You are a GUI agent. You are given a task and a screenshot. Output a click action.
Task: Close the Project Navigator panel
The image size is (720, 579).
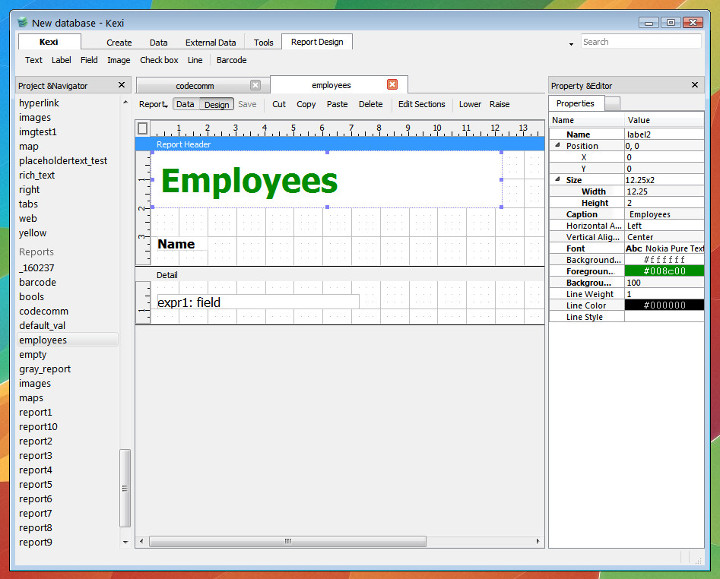click(x=122, y=85)
